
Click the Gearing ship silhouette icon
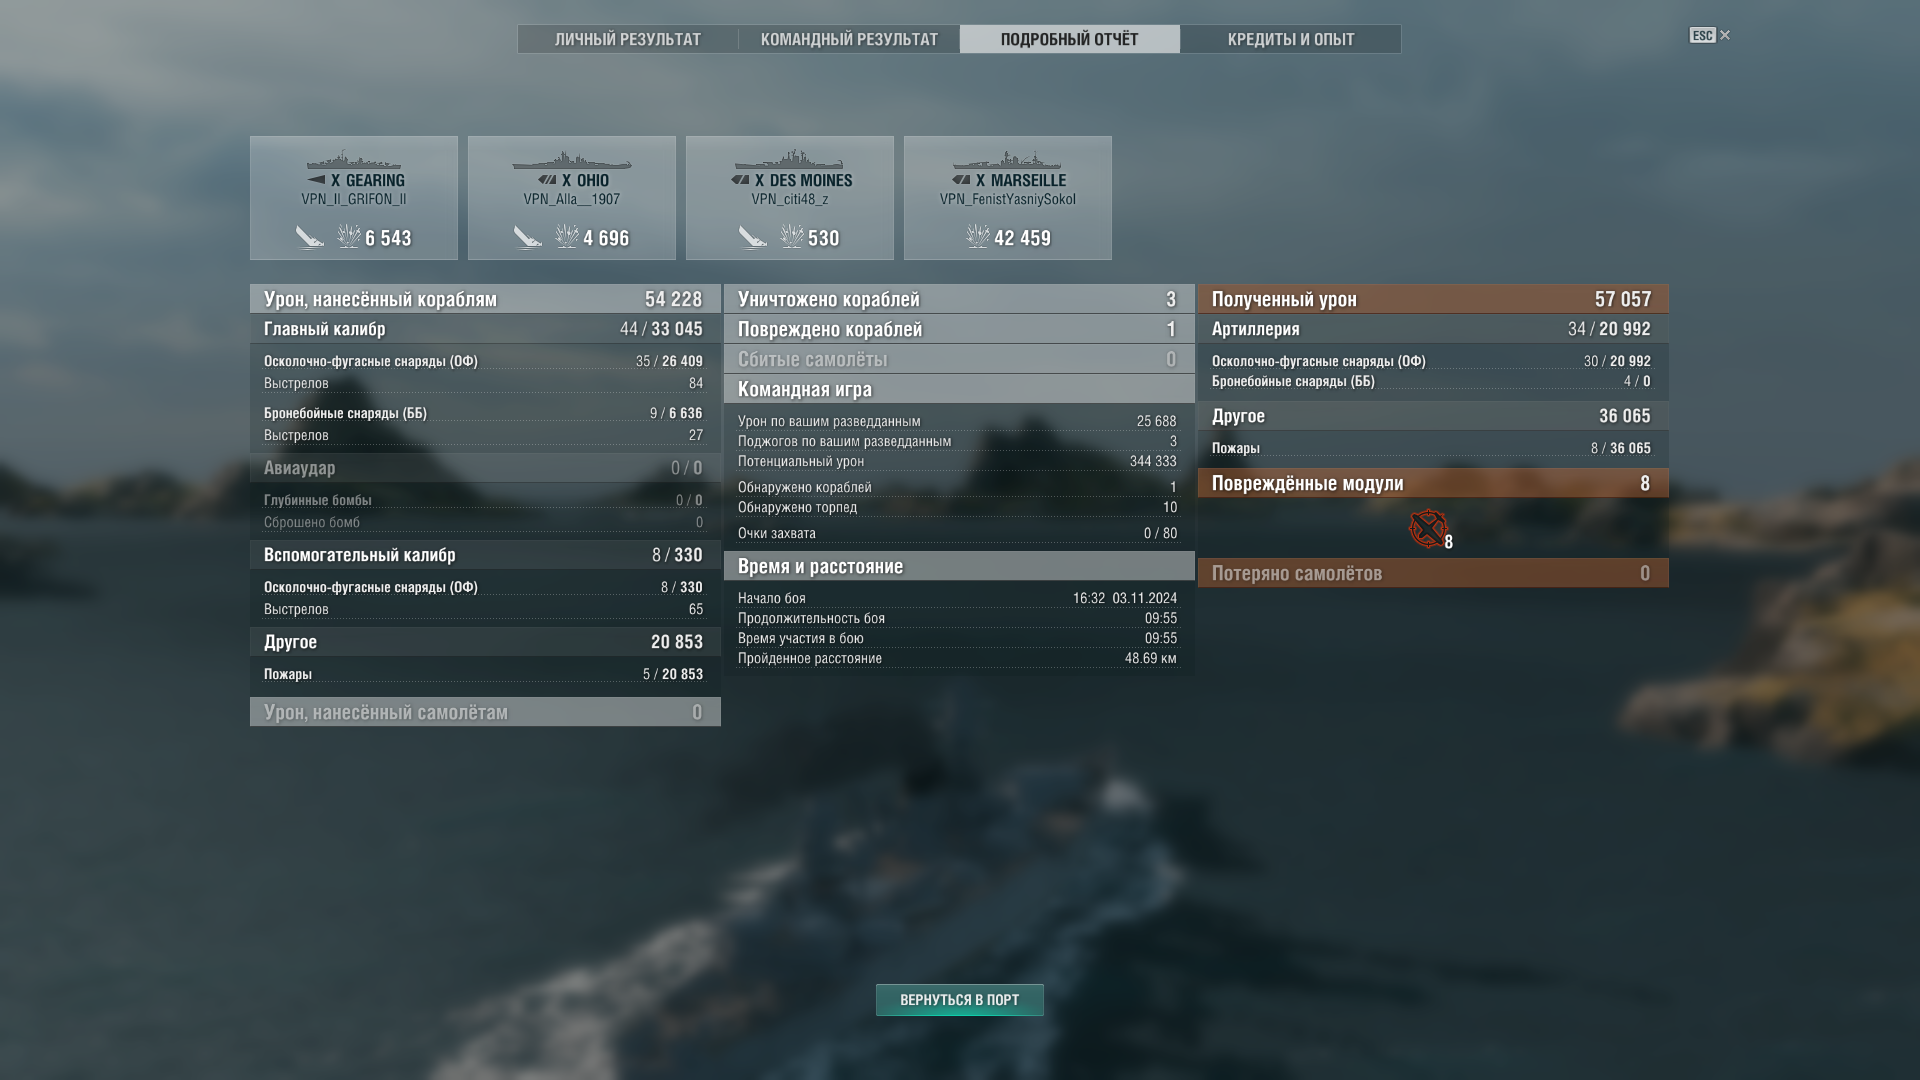354,161
